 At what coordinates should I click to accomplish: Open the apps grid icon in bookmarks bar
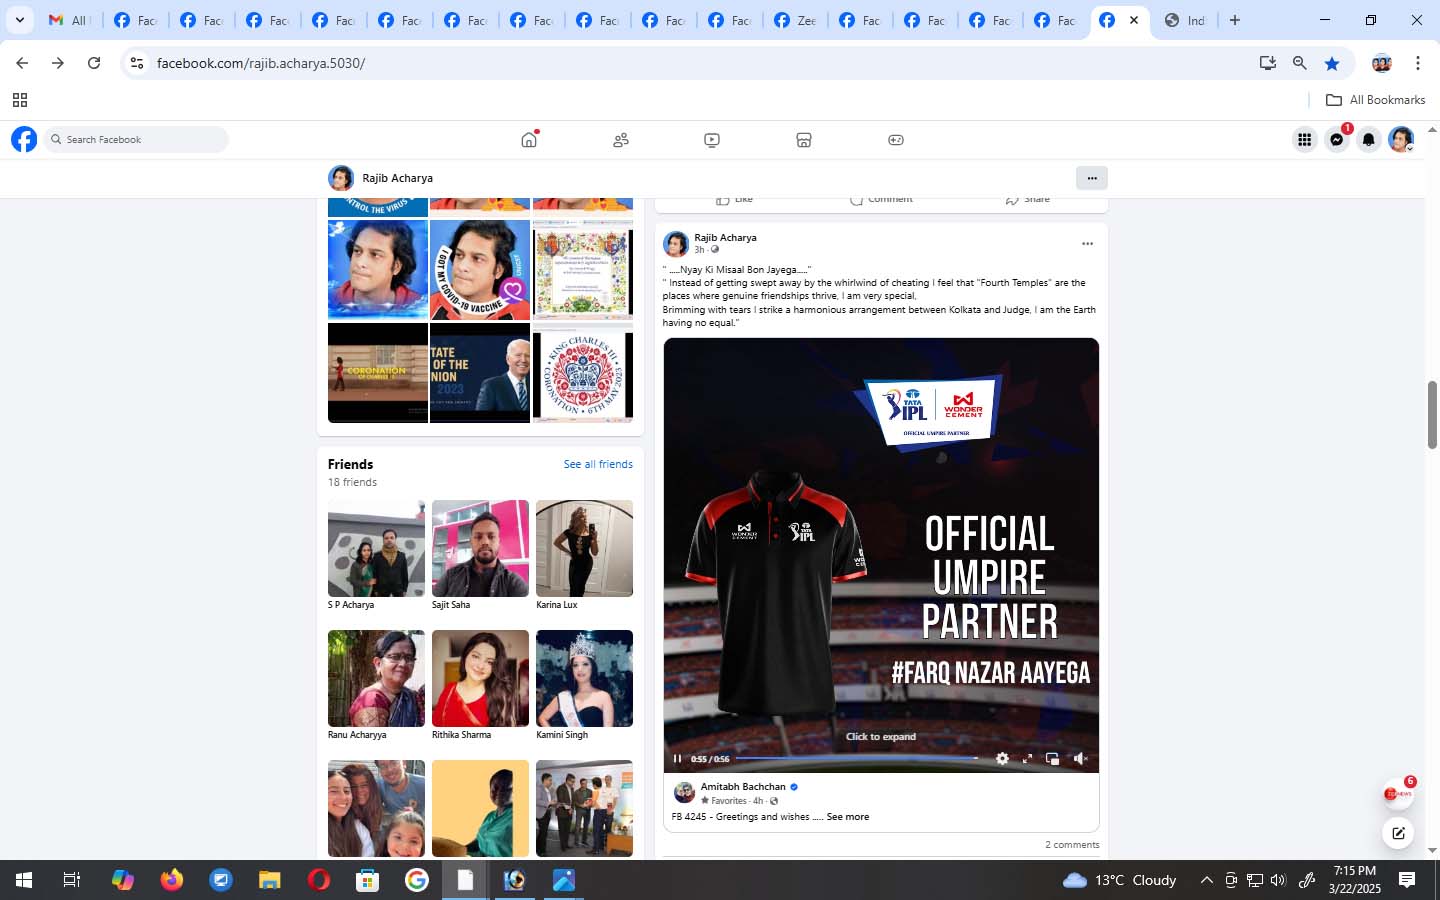point(20,100)
